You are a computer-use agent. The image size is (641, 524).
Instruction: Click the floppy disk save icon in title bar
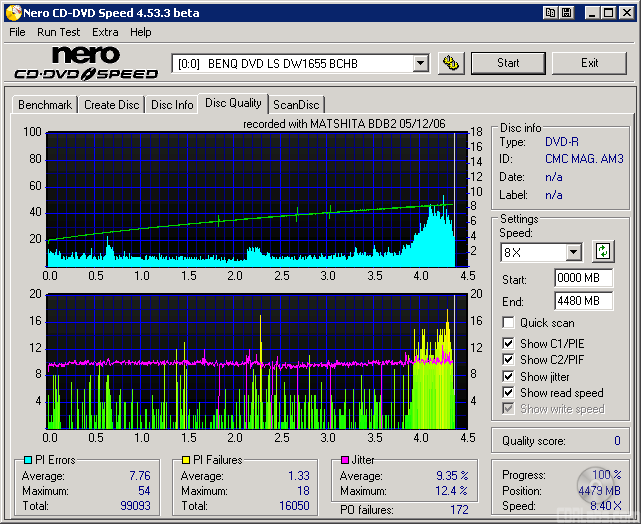click(567, 12)
